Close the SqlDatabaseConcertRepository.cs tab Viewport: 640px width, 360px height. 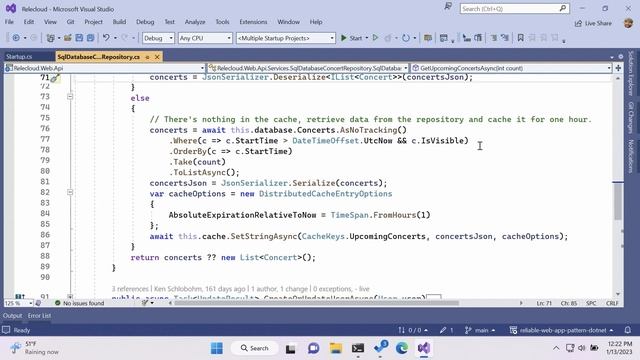click(x=157, y=57)
